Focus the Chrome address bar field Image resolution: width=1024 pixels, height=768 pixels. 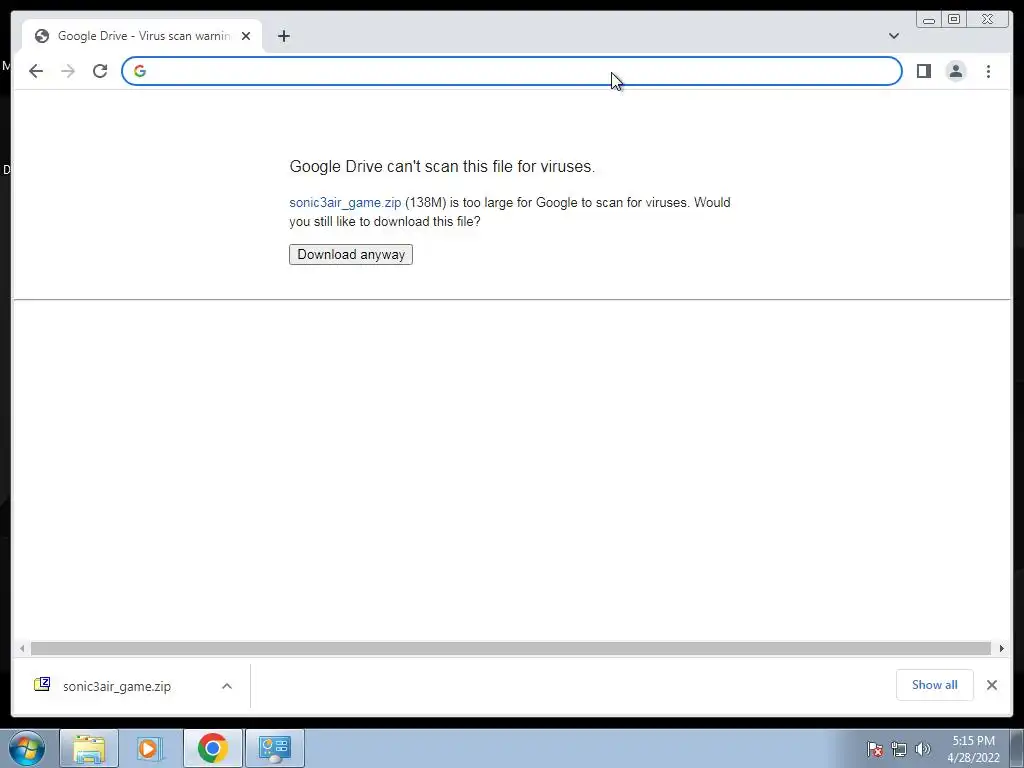coord(511,71)
